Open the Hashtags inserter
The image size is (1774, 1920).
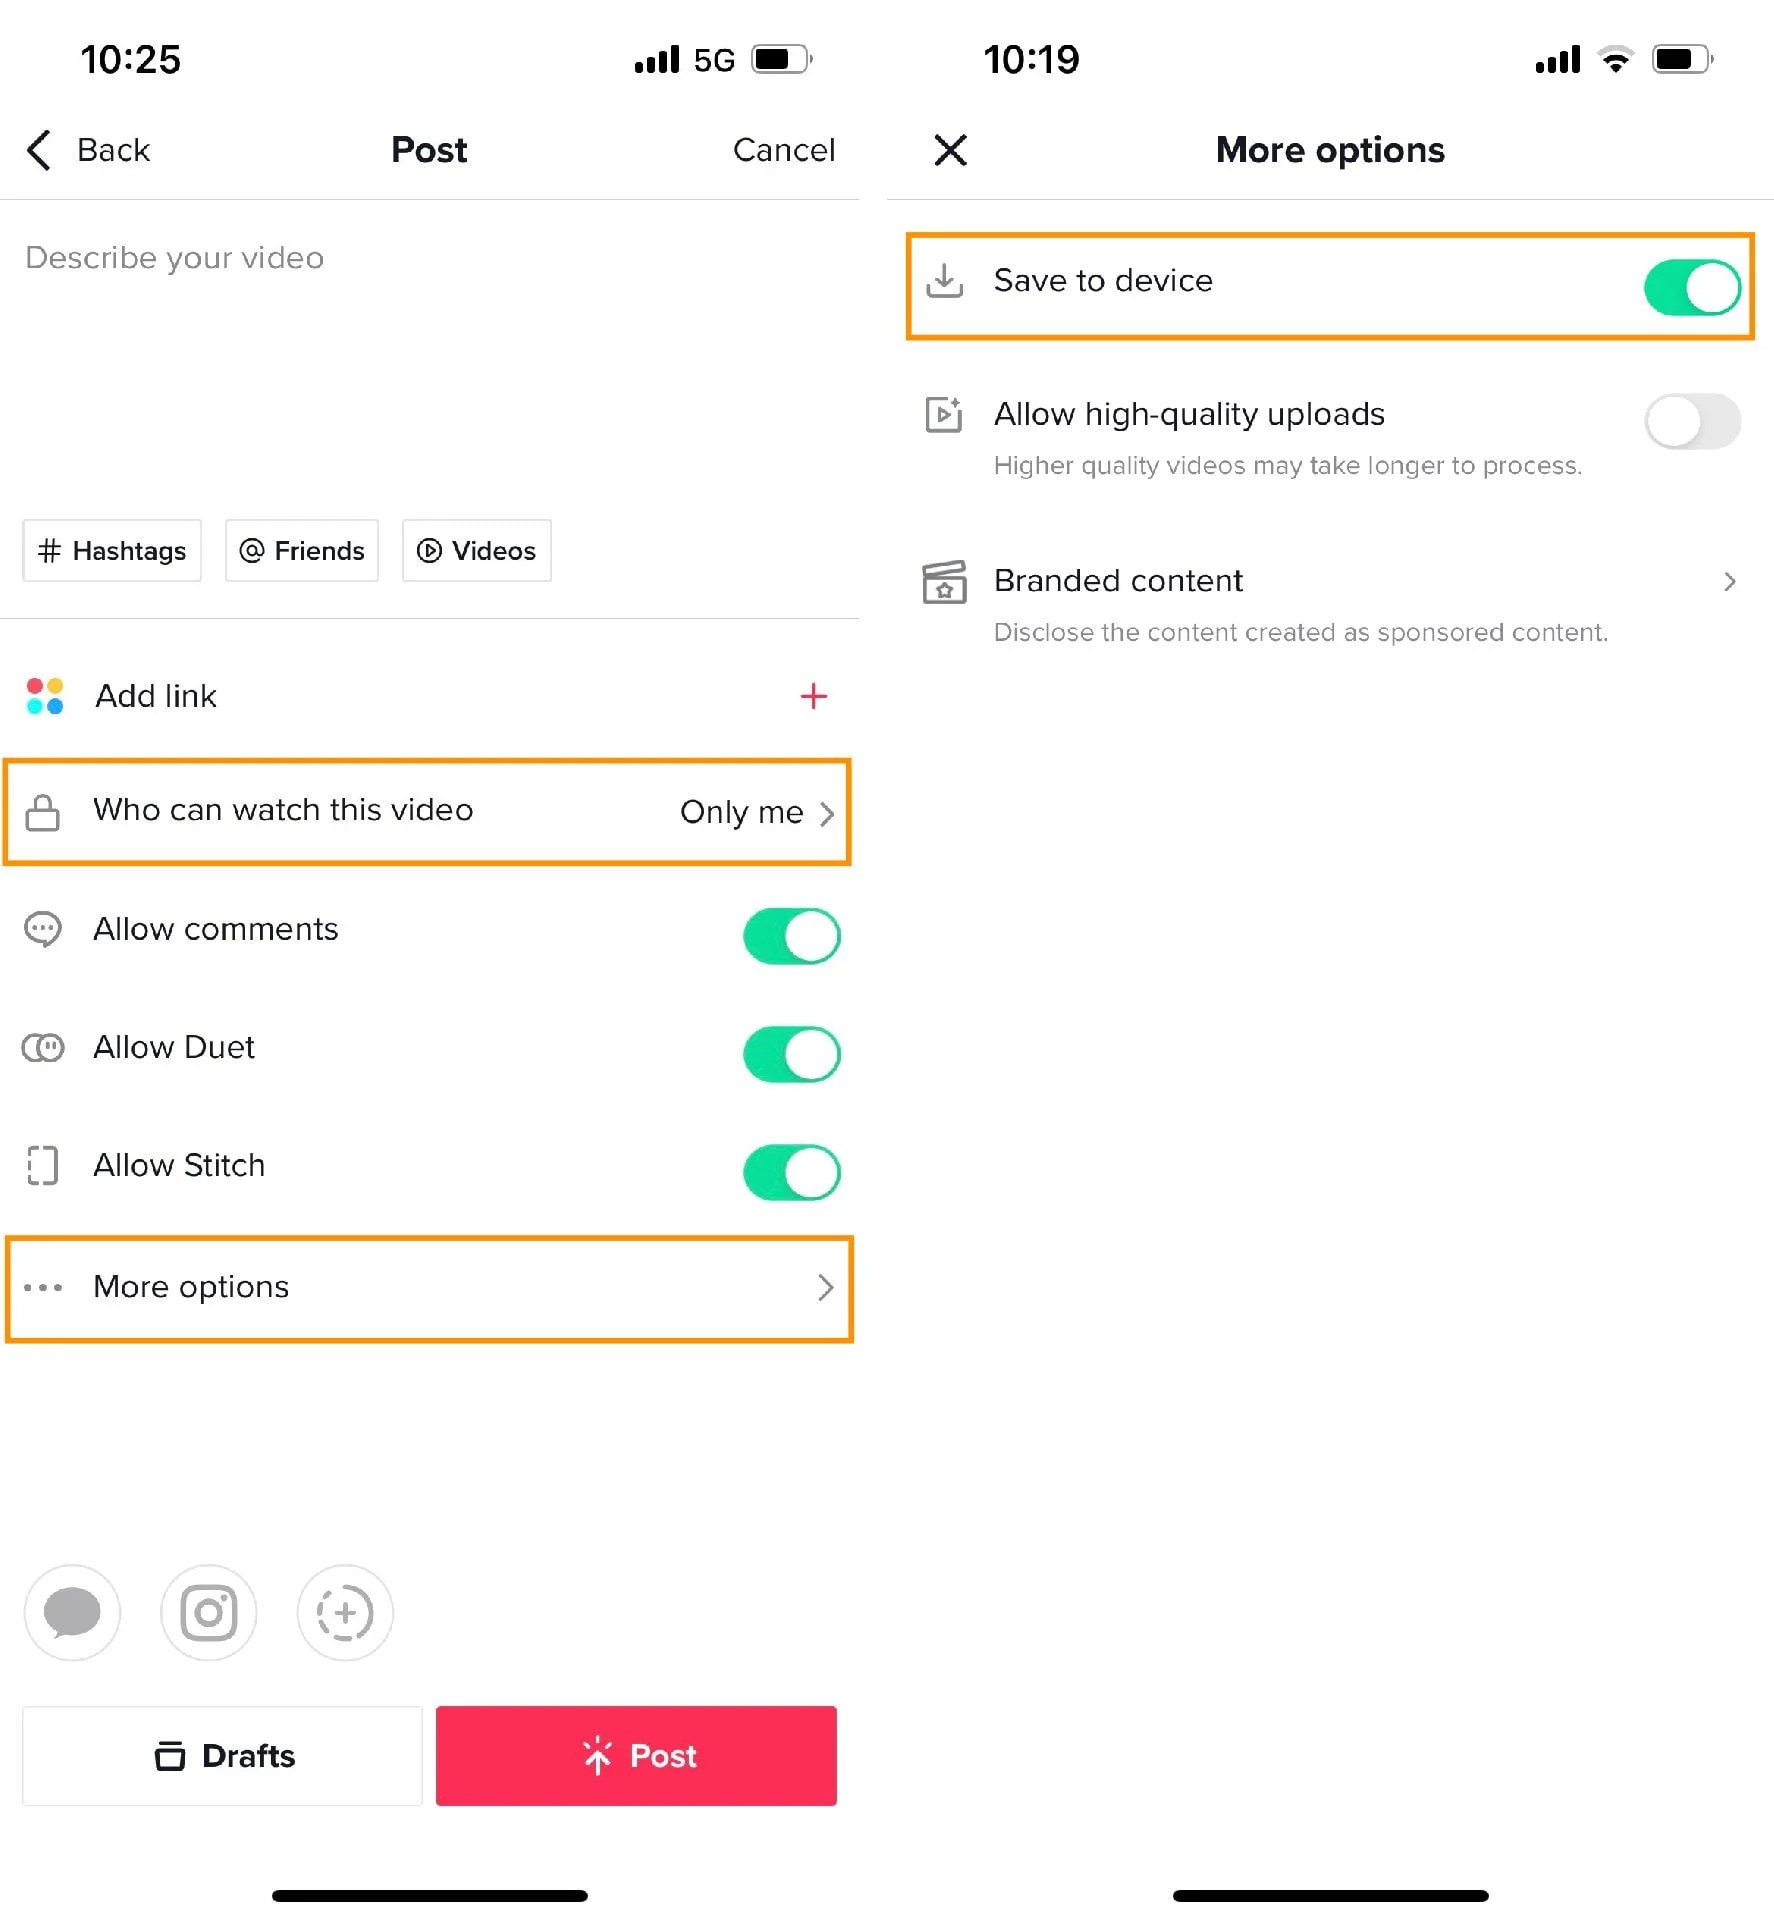coord(111,550)
